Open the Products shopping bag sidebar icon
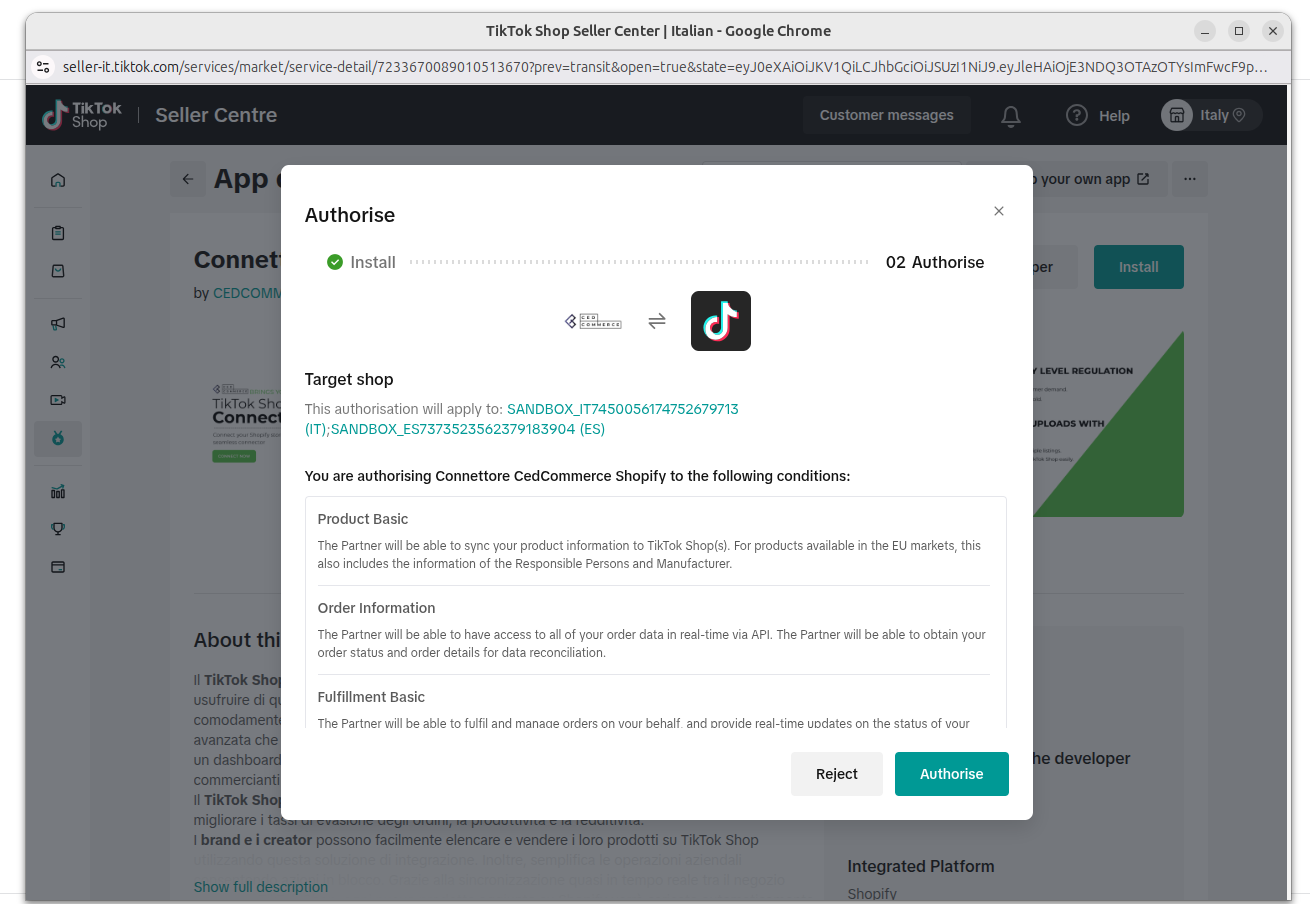Viewport: 1310px width, 904px height. point(58,271)
